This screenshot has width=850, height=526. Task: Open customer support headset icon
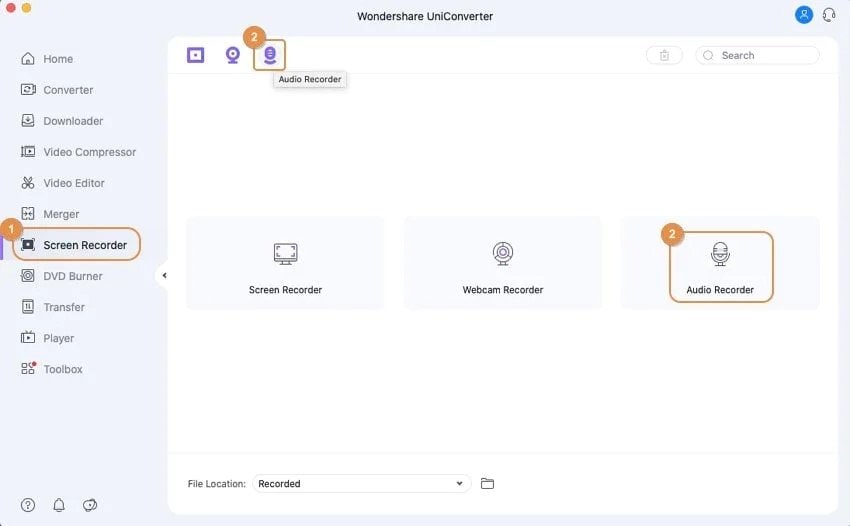click(829, 15)
